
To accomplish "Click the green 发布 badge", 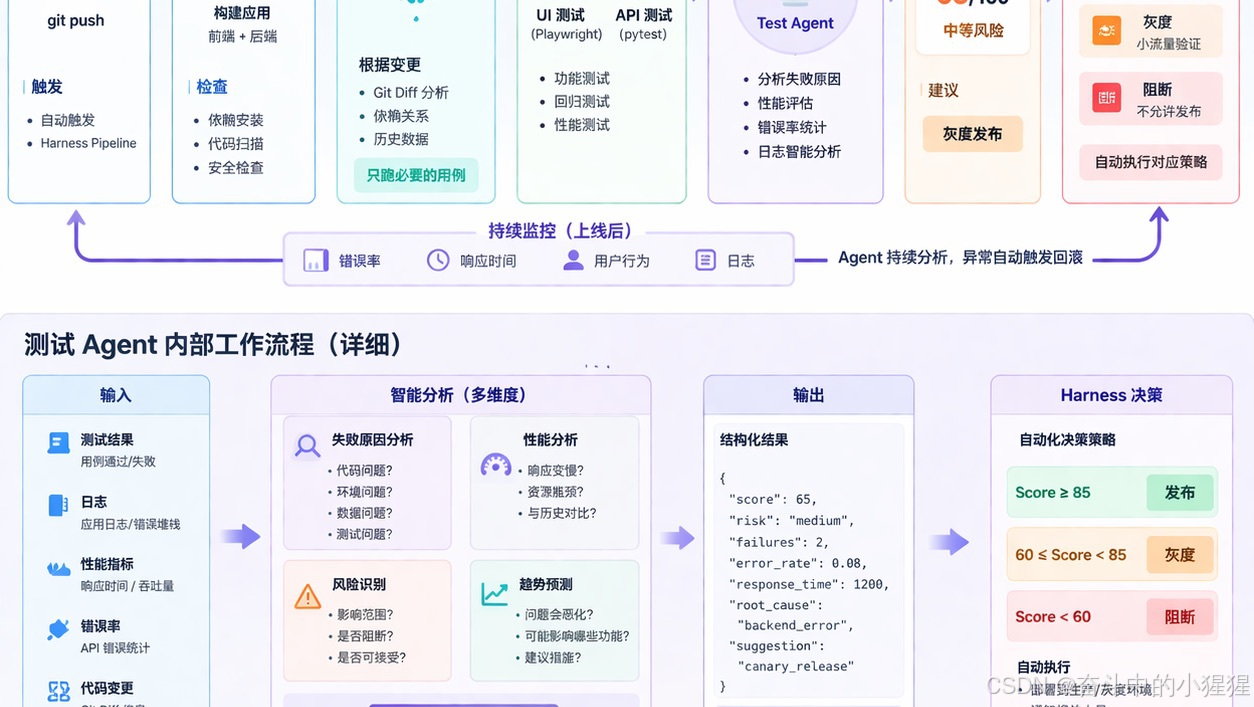I will [1180, 493].
